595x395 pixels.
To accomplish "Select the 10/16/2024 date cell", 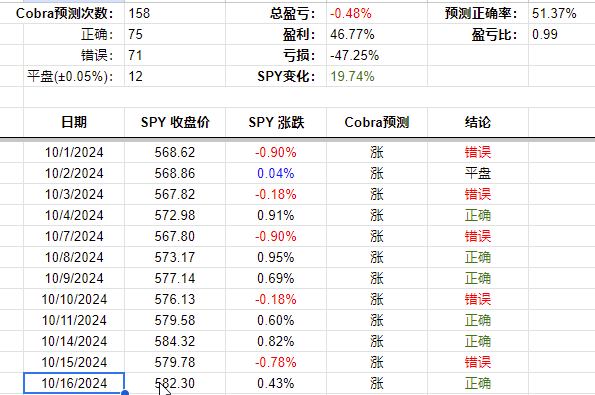I will tap(74, 383).
